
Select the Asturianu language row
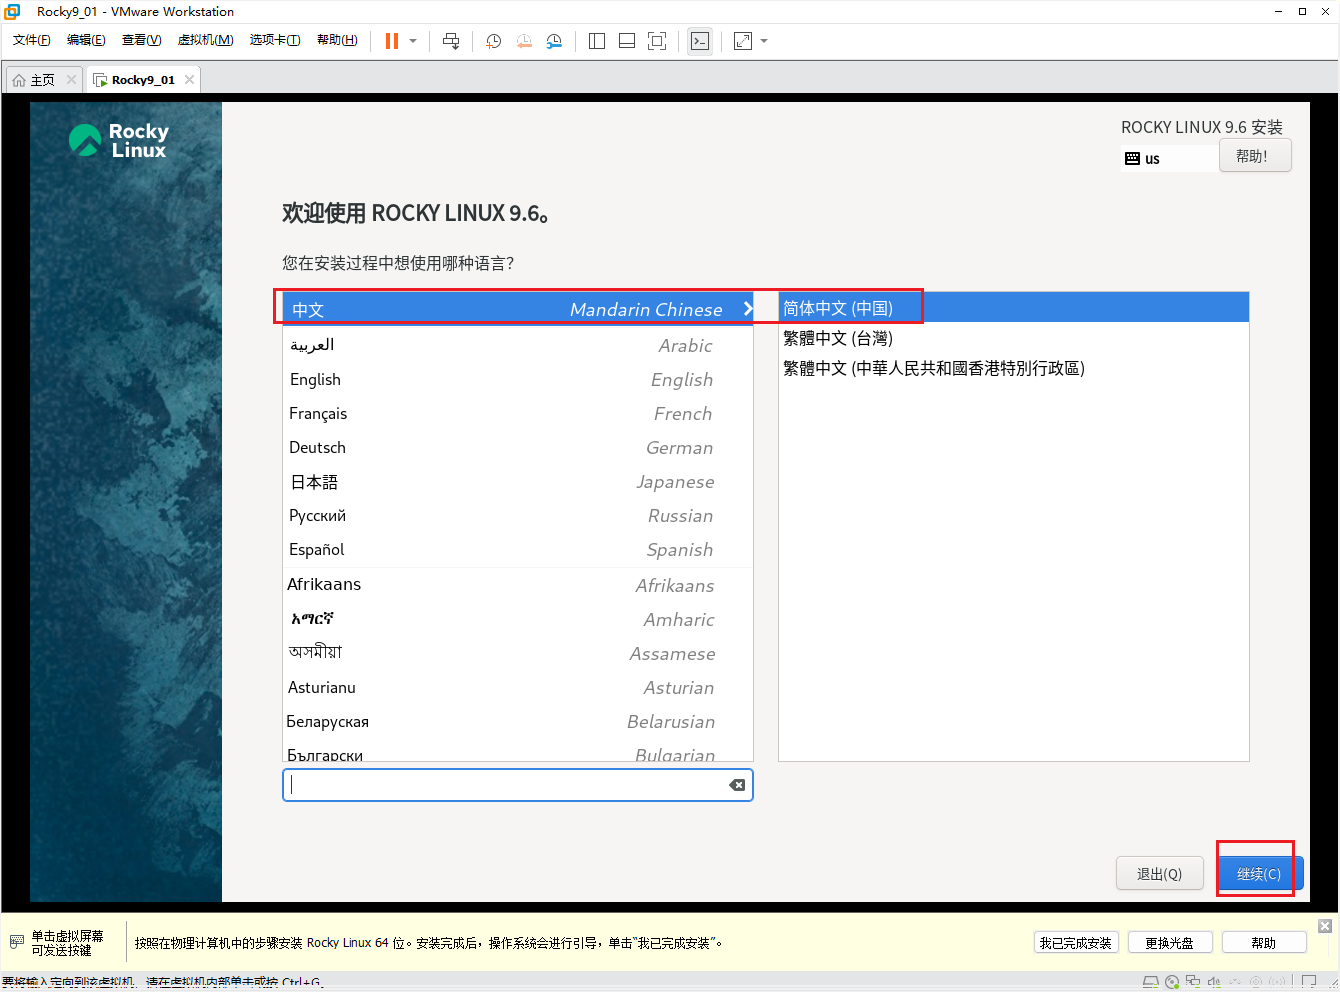[x=517, y=687]
